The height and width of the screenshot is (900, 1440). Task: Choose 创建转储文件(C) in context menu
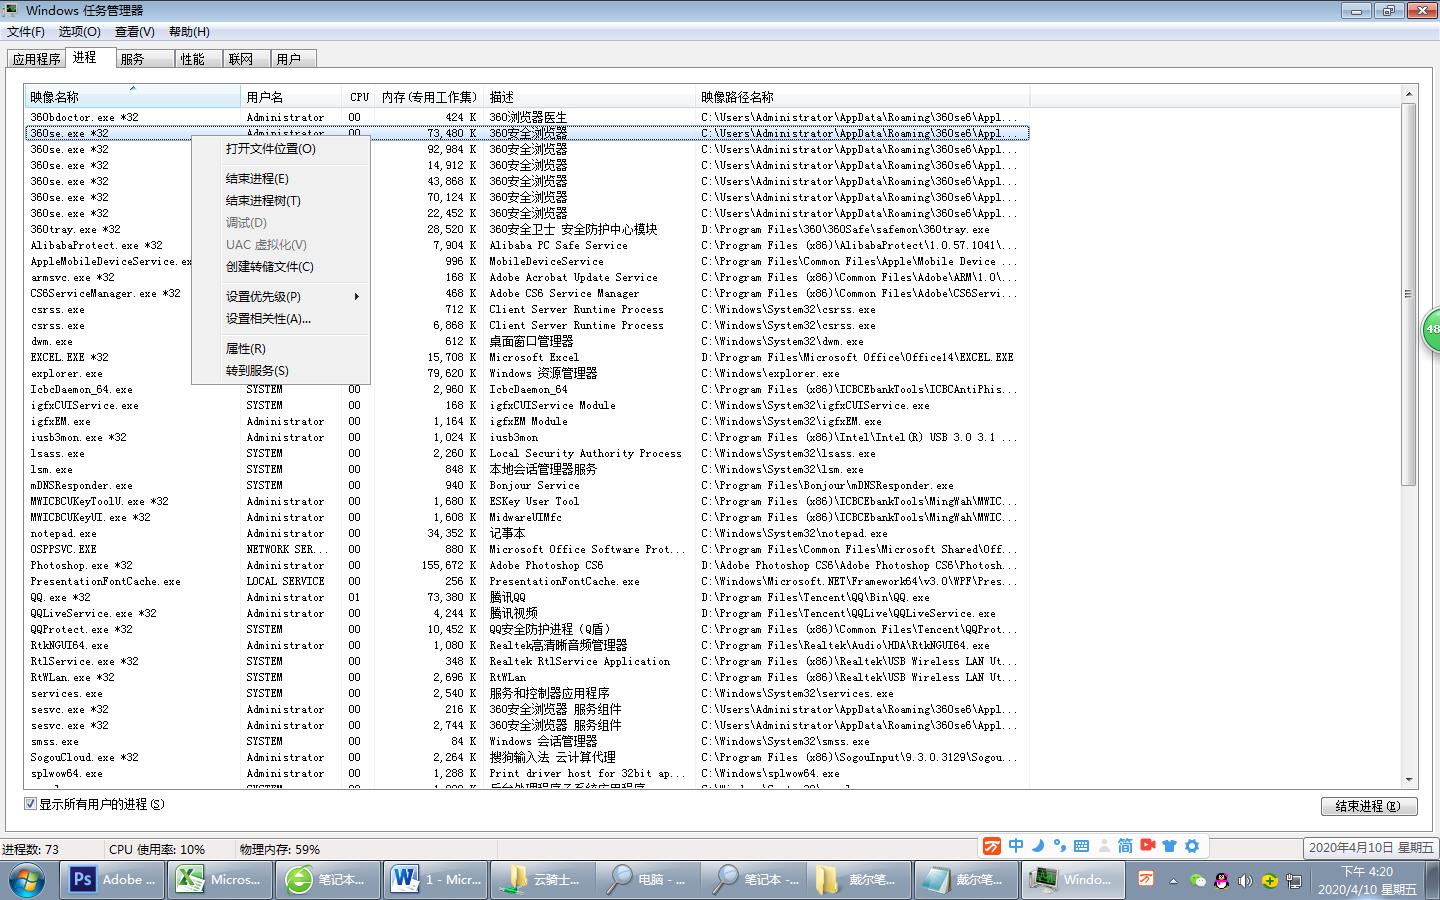281,267
